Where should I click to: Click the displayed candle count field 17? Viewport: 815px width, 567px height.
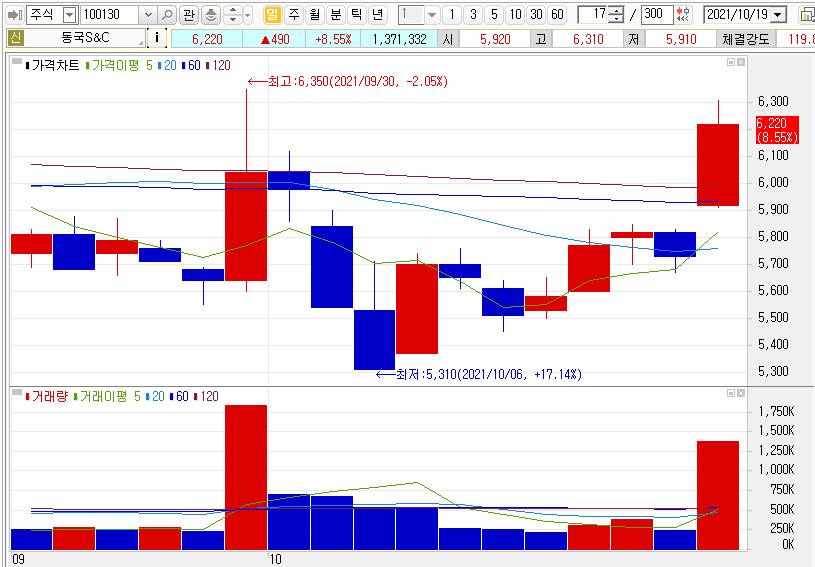click(x=593, y=15)
